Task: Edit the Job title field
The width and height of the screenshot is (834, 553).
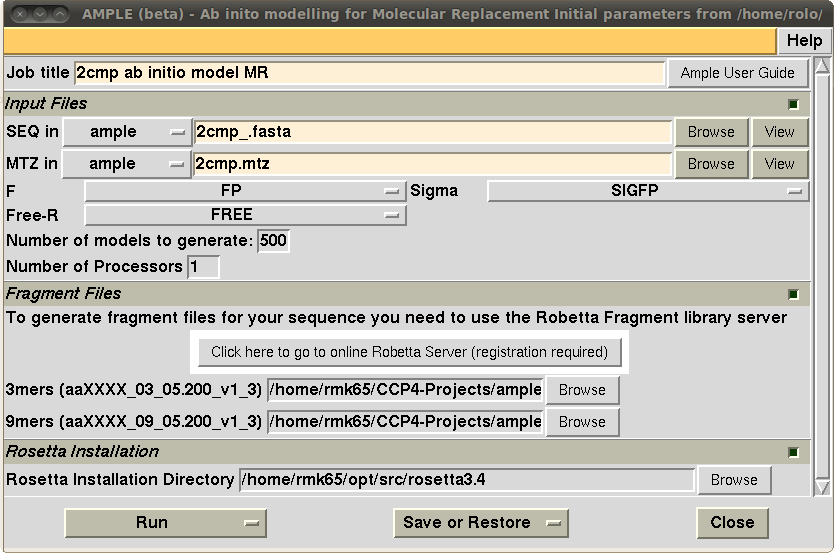Action: pos(370,73)
